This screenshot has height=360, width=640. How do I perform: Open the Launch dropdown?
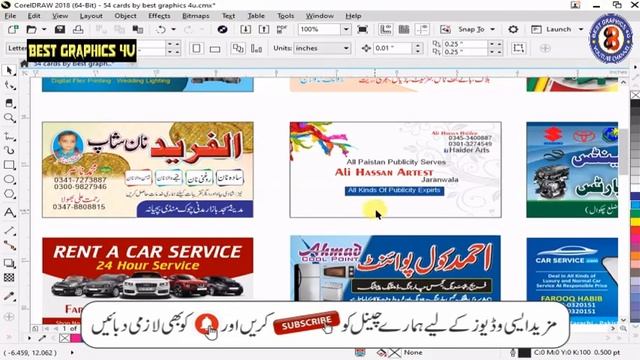(580, 29)
